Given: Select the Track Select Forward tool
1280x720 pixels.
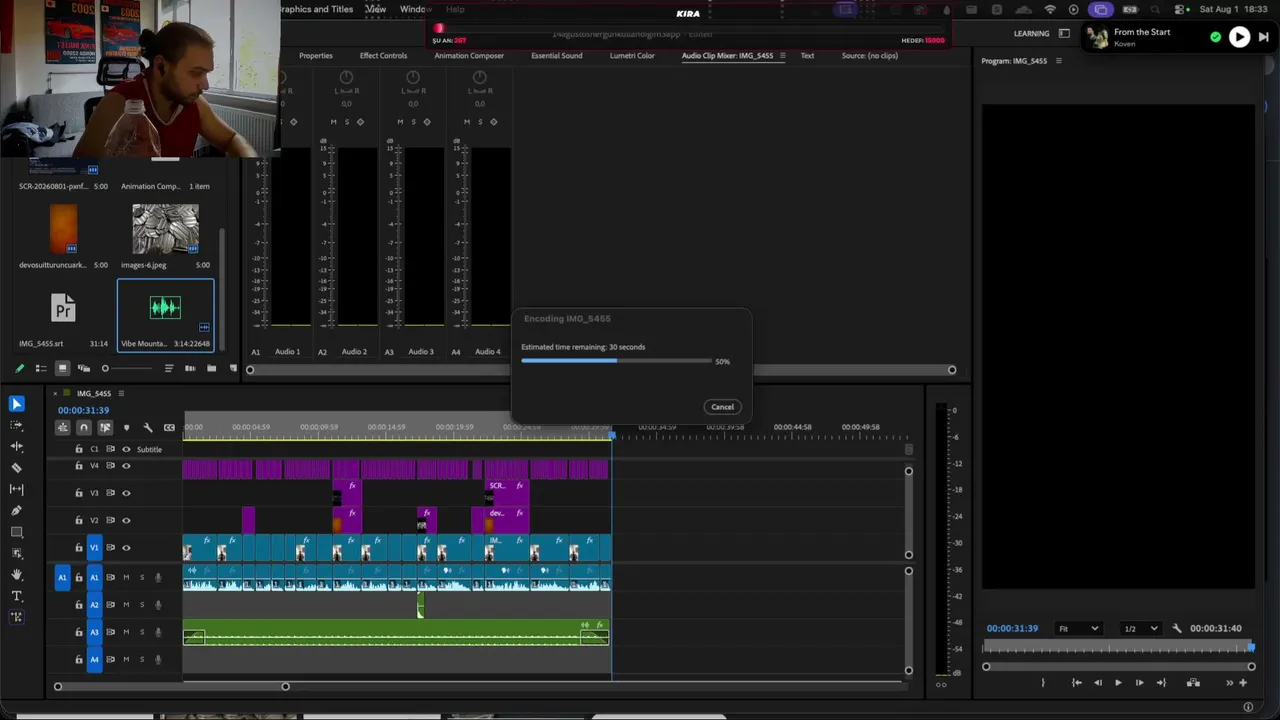Looking at the screenshot, I should tap(17, 425).
